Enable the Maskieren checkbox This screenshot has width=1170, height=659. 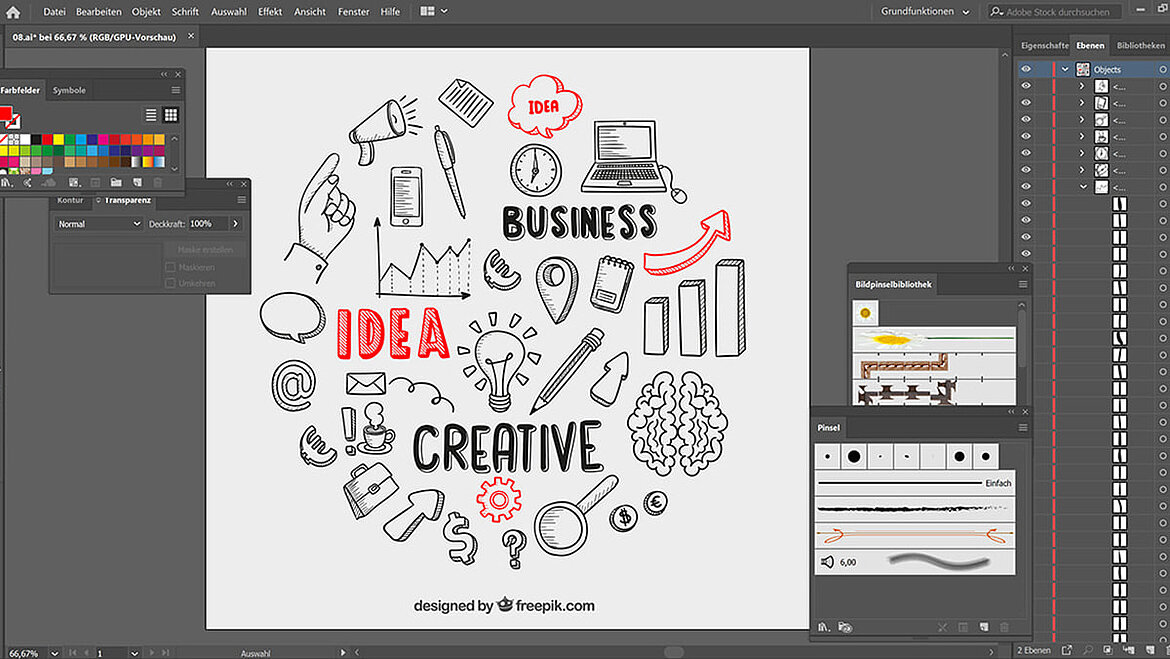(x=171, y=268)
